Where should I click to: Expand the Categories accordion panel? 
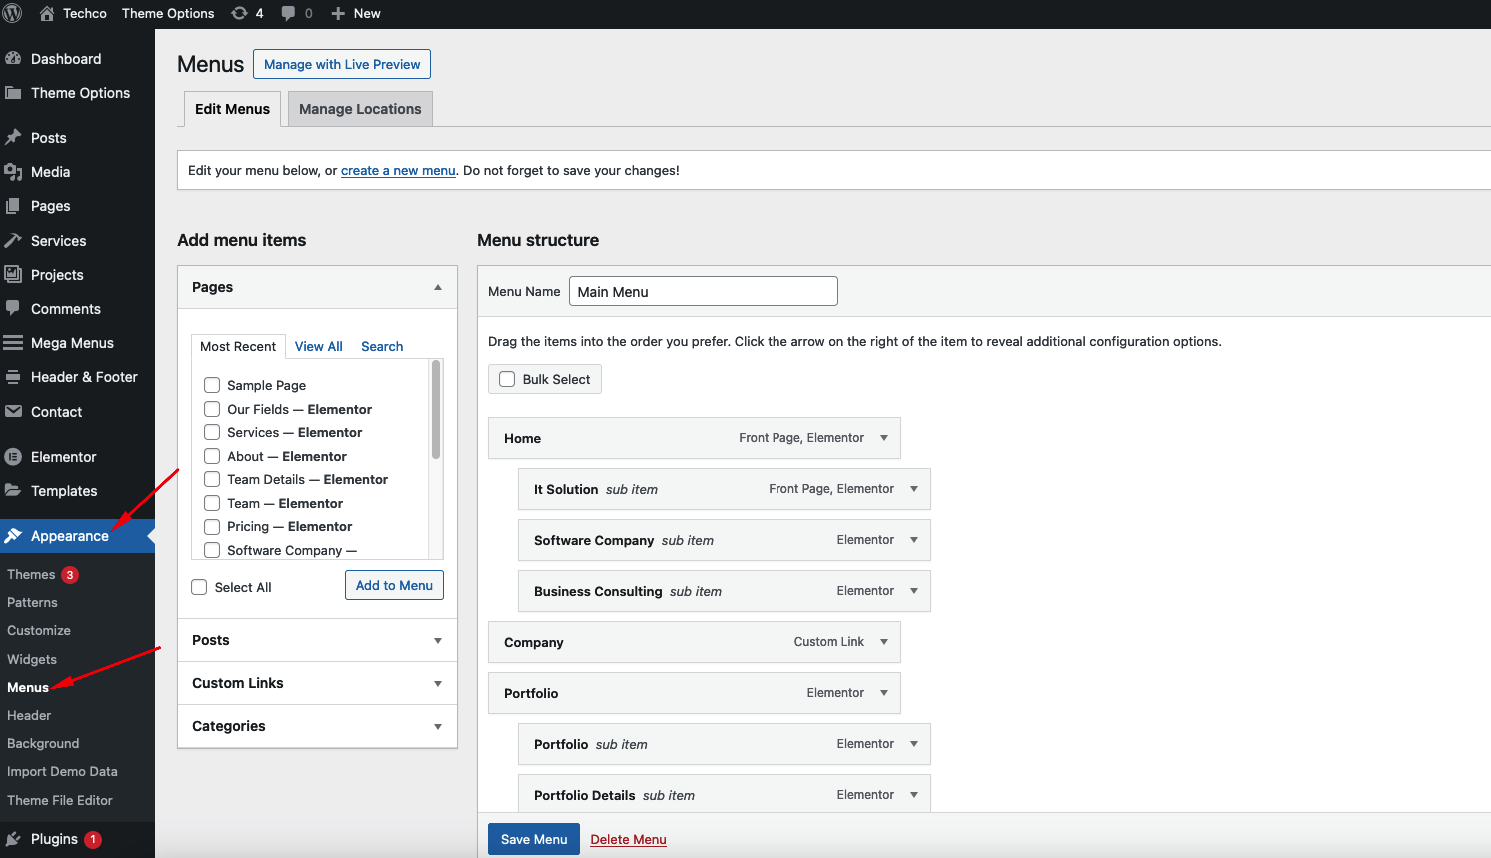(x=437, y=726)
